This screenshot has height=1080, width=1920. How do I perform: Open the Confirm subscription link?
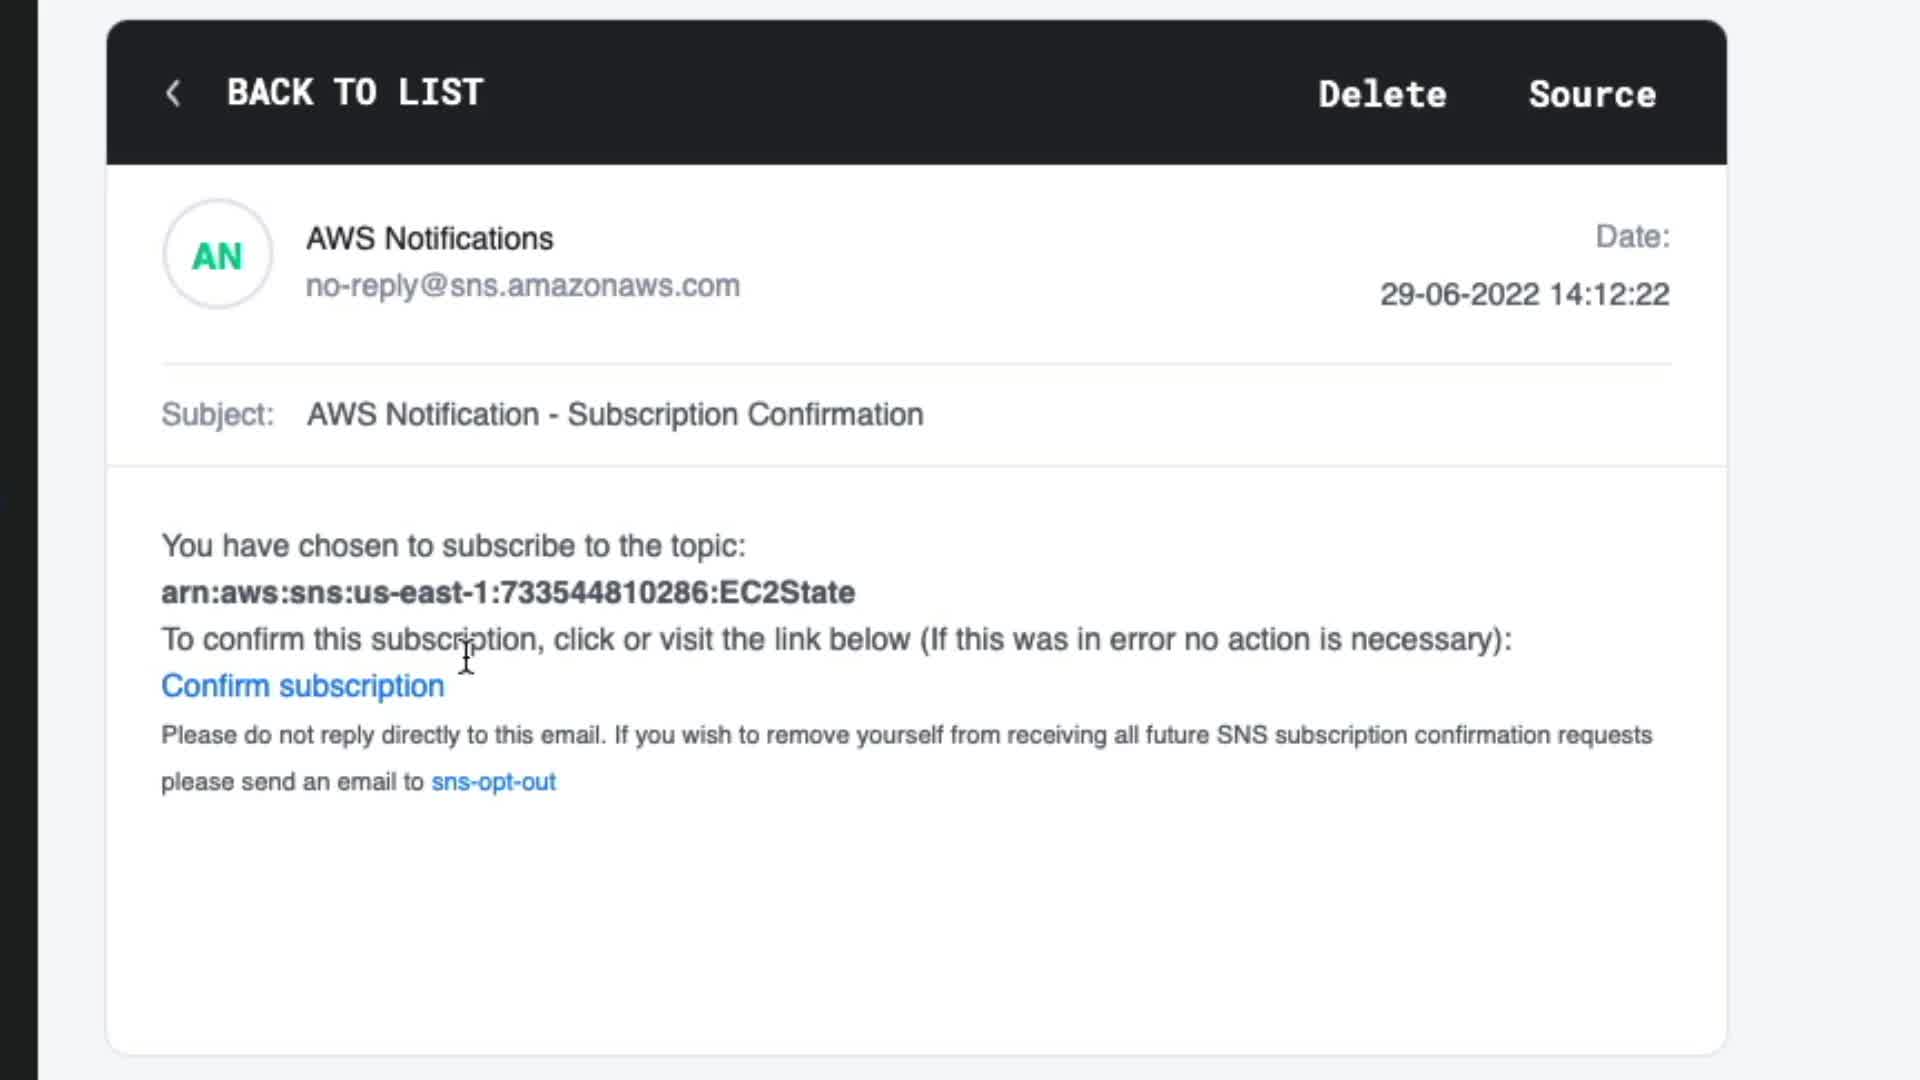point(302,686)
